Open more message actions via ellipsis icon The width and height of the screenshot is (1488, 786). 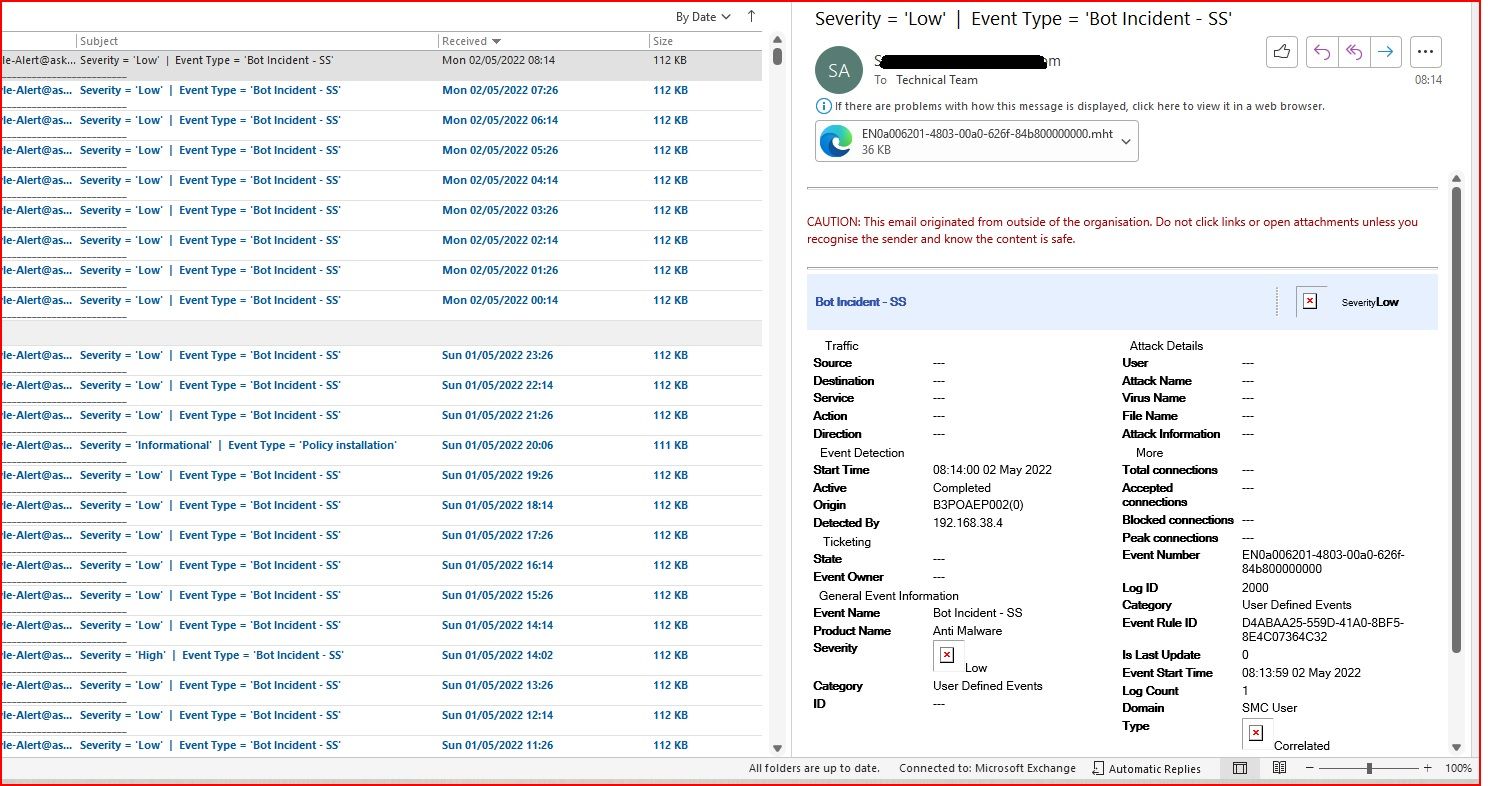pyautogui.click(x=1425, y=52)
